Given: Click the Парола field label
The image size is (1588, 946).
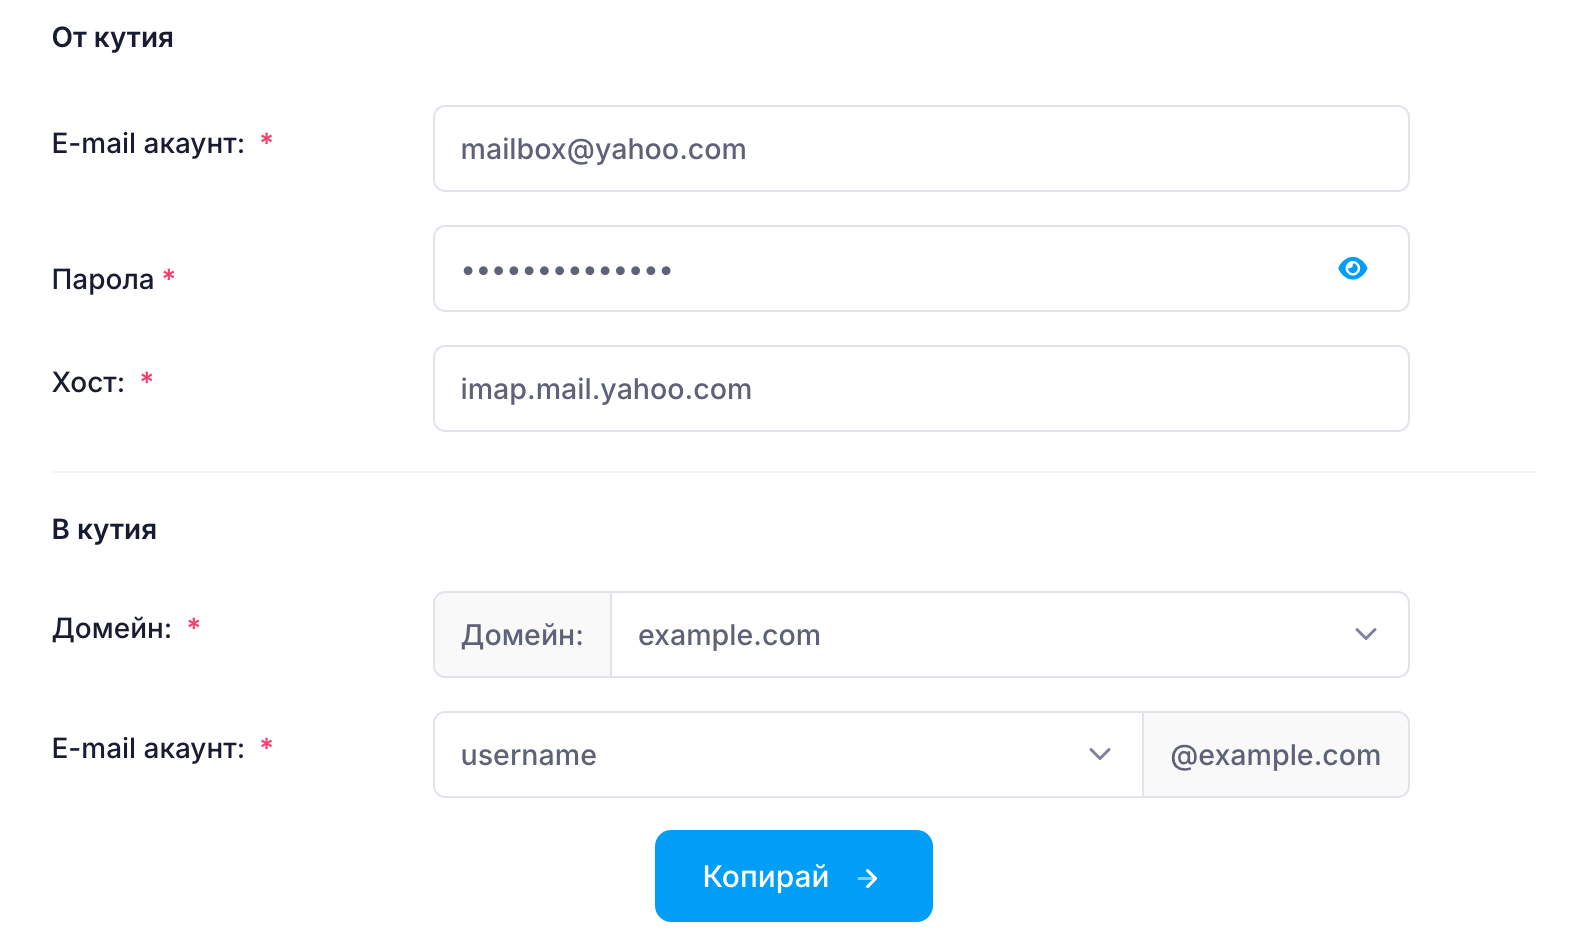Looking at the screenshot, I should [103, 279].
